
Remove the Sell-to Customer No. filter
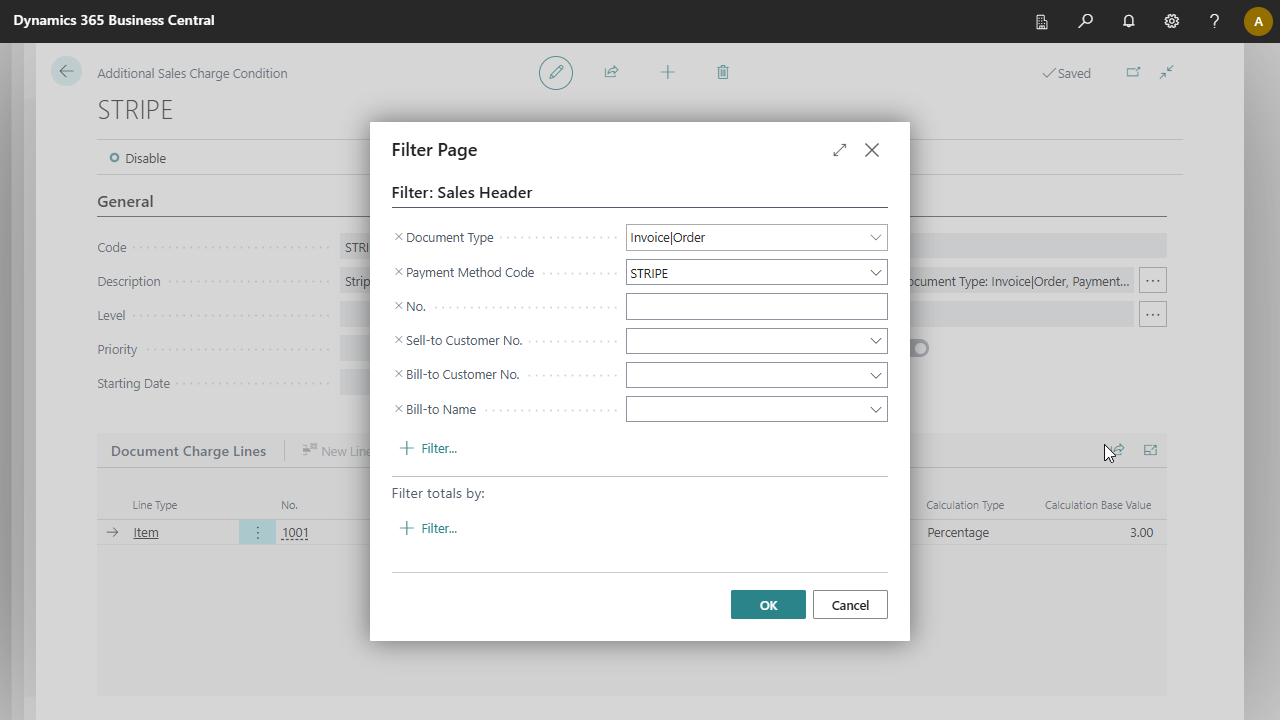tap(399, 340)
